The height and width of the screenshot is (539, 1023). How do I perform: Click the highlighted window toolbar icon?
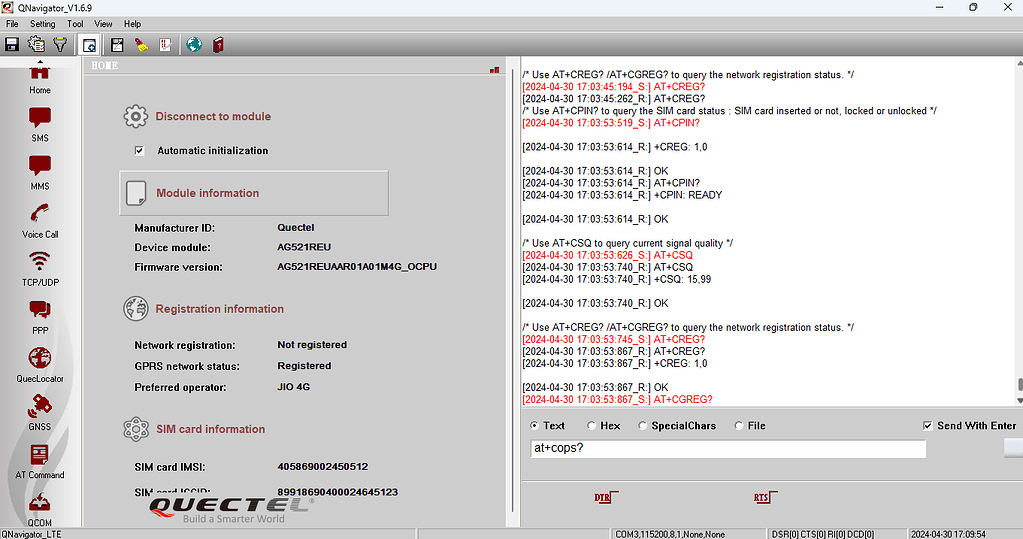[x=89, y=44]
